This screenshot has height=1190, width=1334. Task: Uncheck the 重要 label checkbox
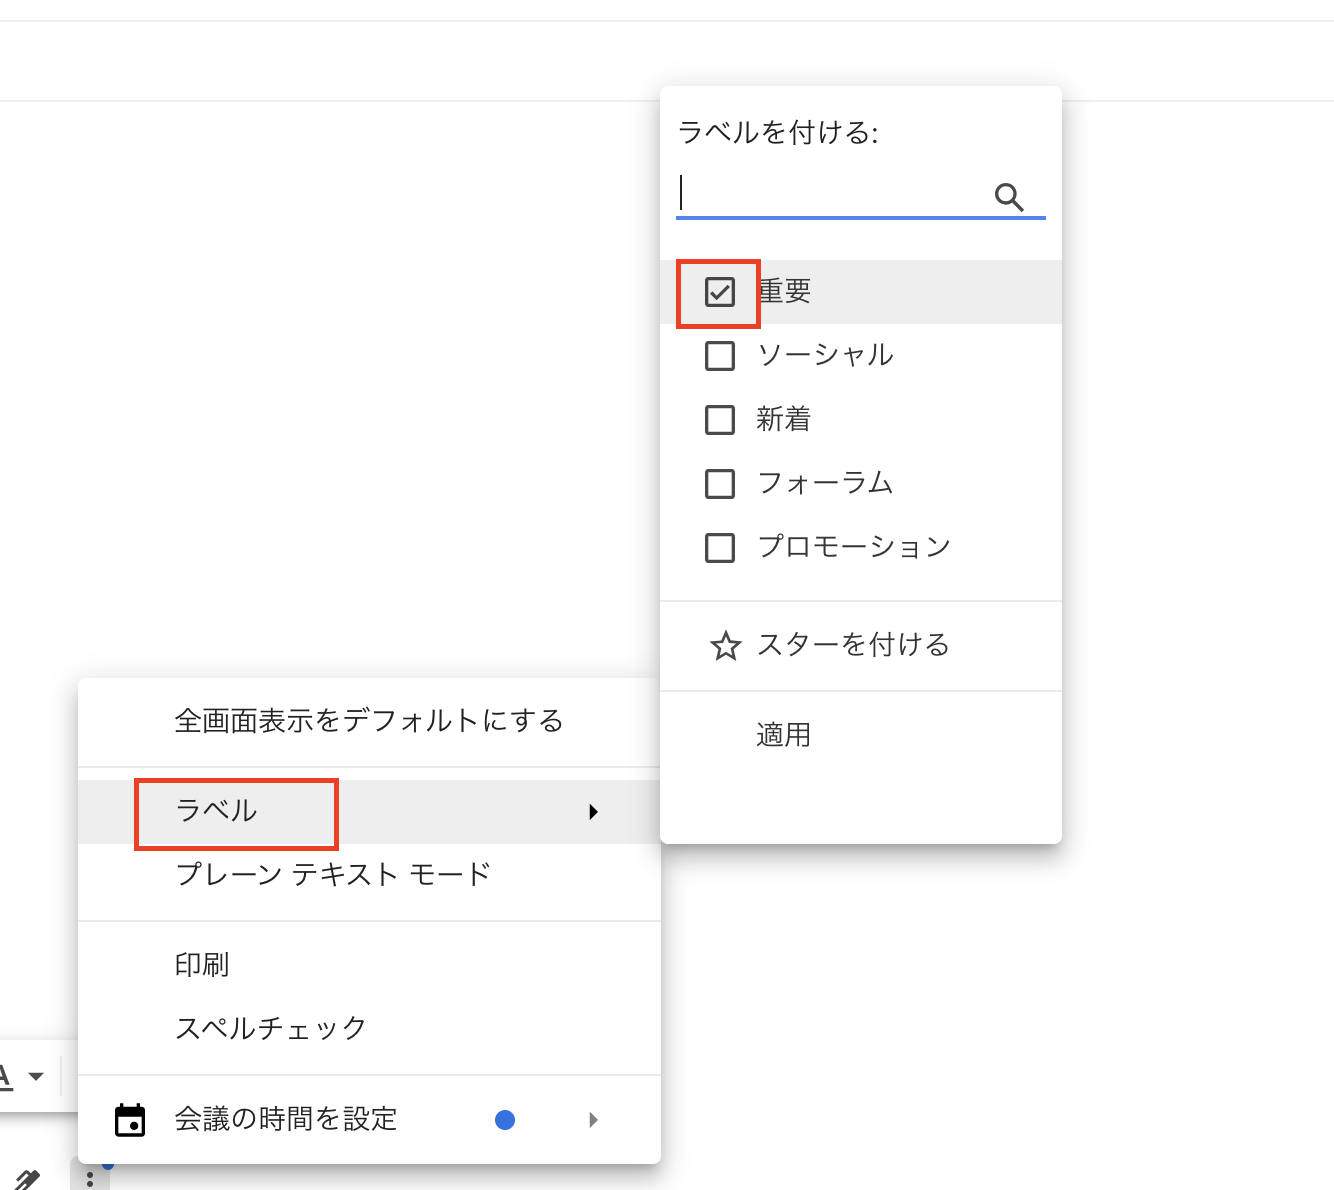click(x=720, y=292)
